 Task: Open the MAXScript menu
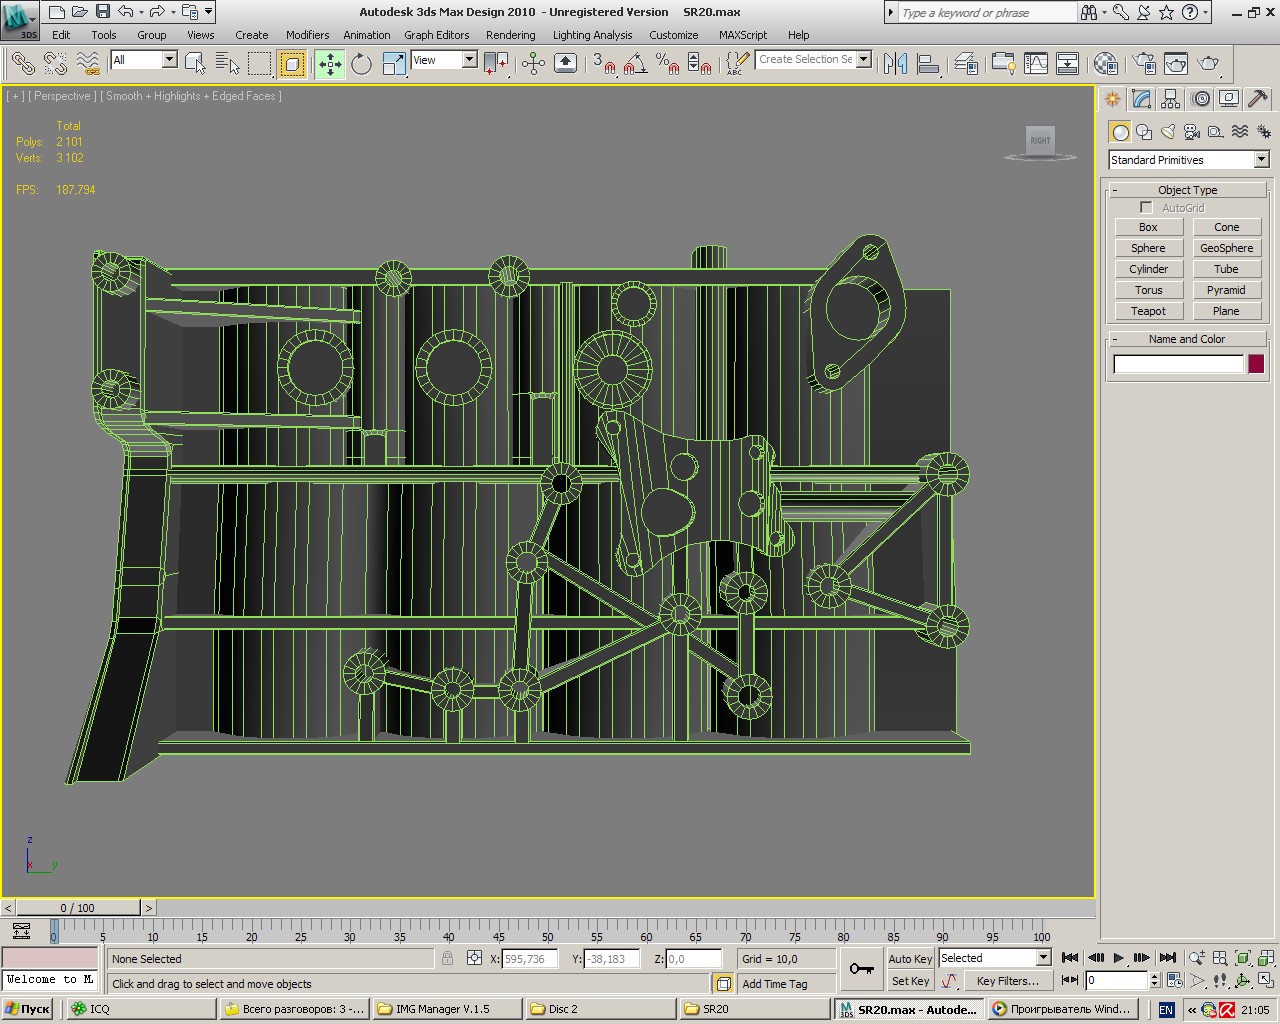pos(743,35)
